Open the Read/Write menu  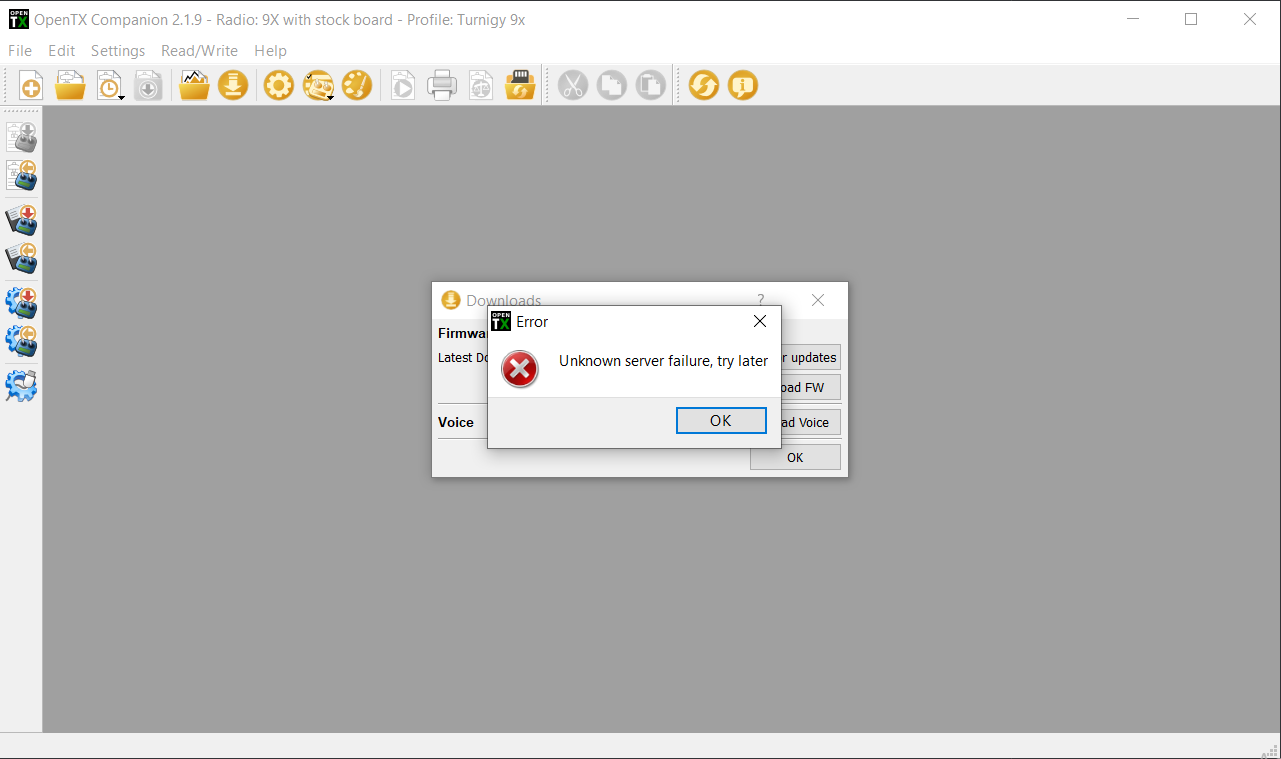tap(200, 50)
